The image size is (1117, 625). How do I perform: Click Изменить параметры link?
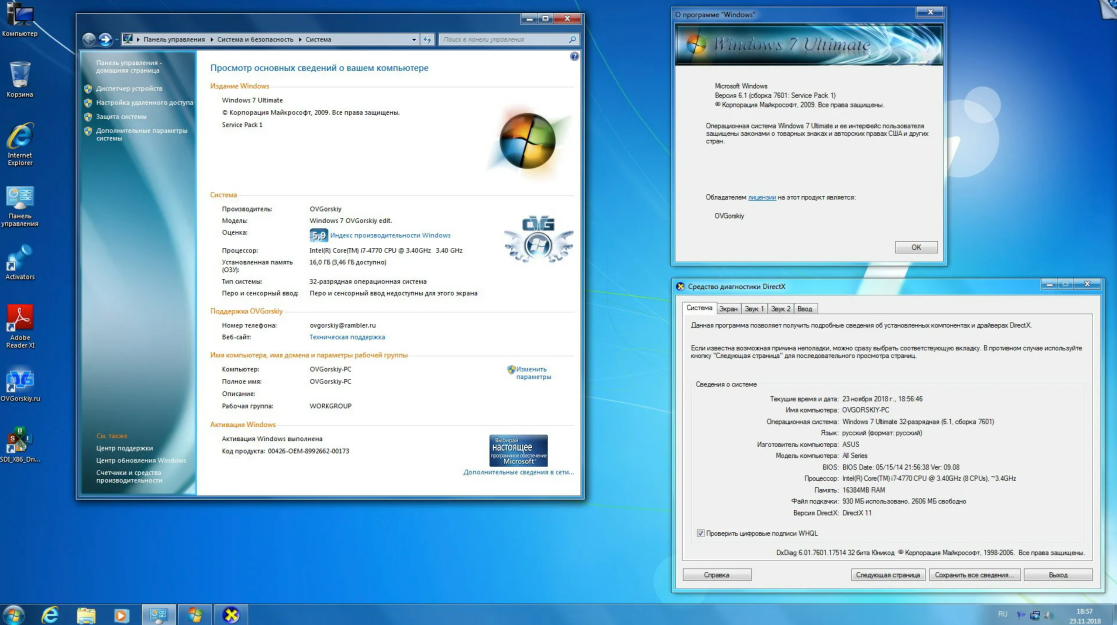tap(533, 373)
